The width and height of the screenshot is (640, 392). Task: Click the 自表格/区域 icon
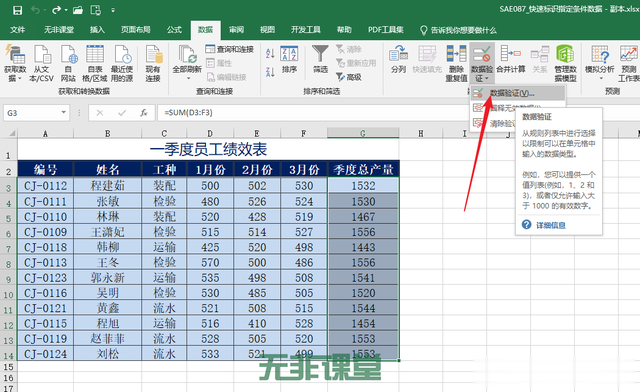[x=95, y=64]
